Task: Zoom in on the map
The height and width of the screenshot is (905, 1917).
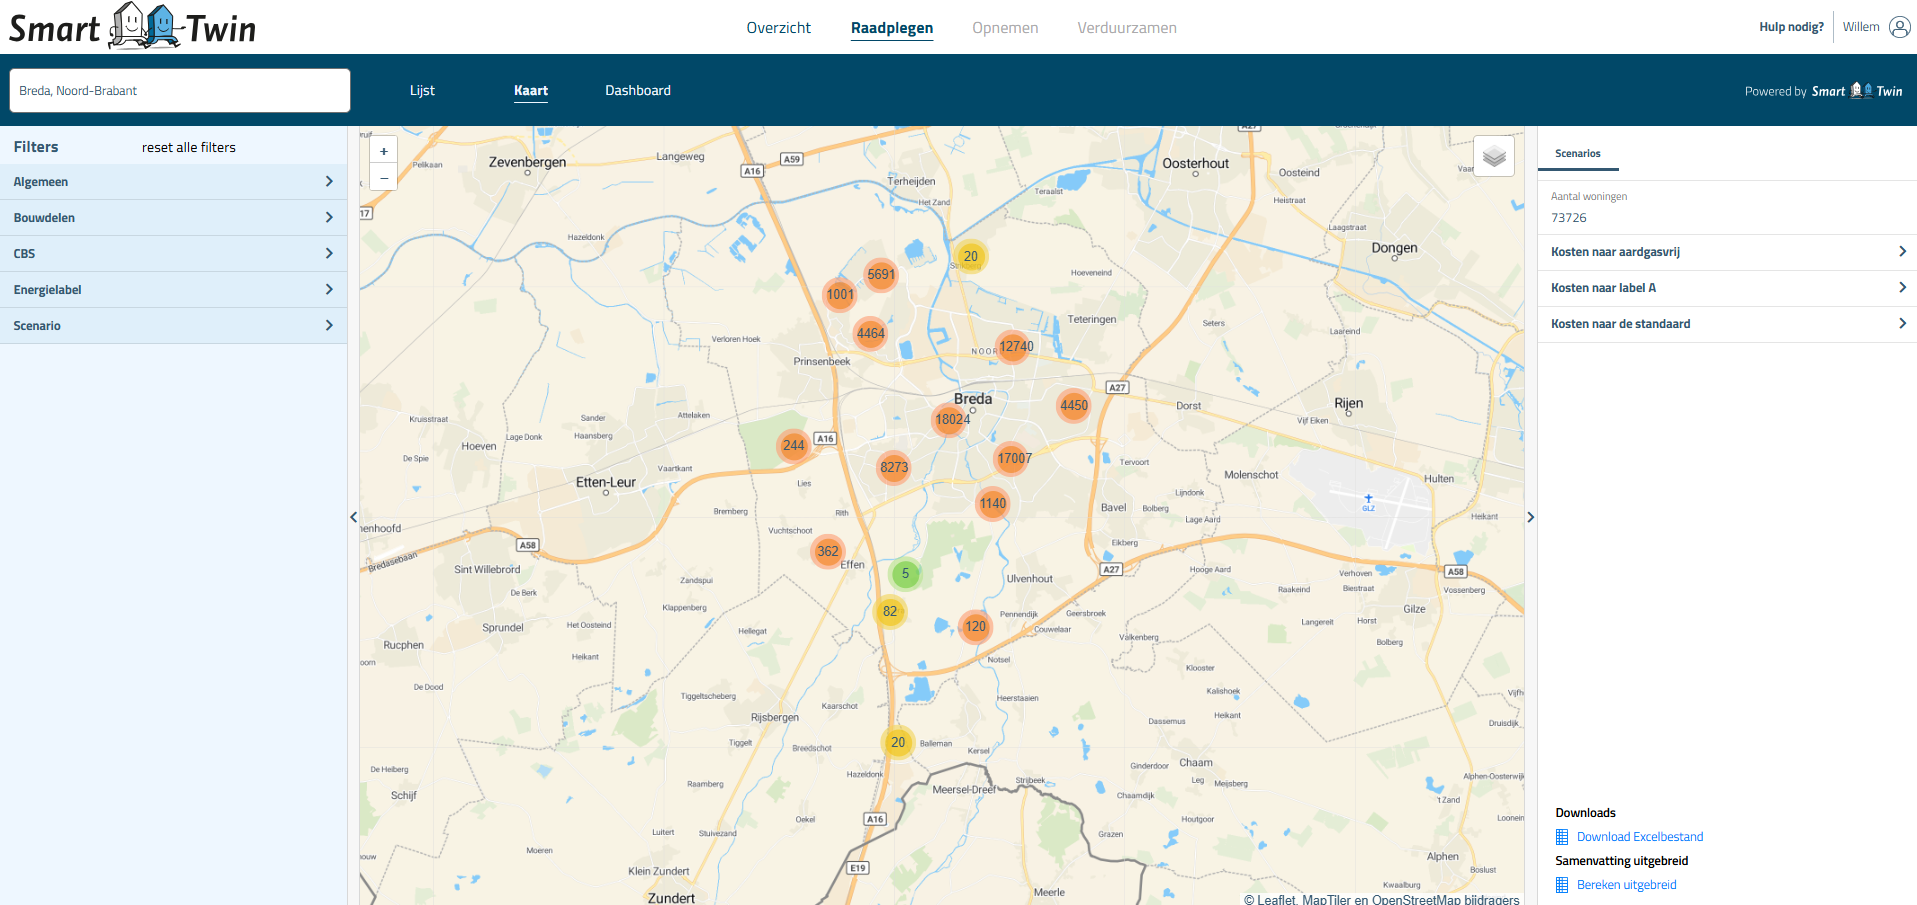Action: pos(384,151)
